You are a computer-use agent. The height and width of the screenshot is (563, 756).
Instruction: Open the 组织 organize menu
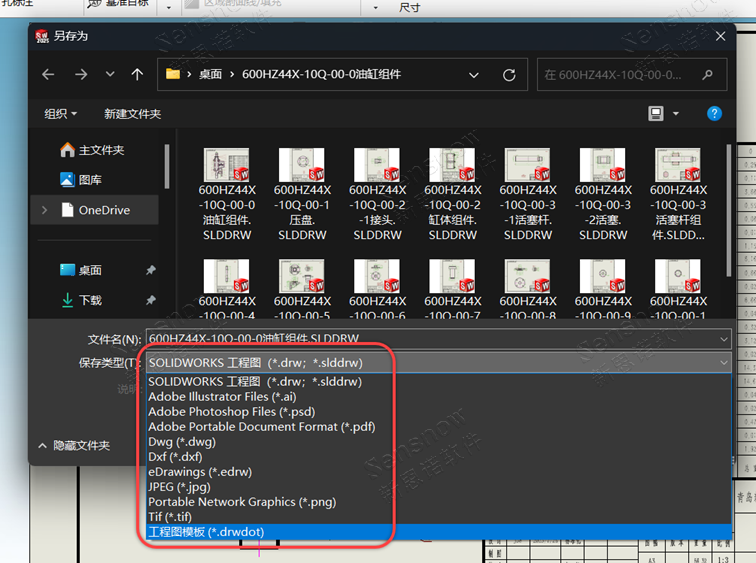click(x=60, y=114)
